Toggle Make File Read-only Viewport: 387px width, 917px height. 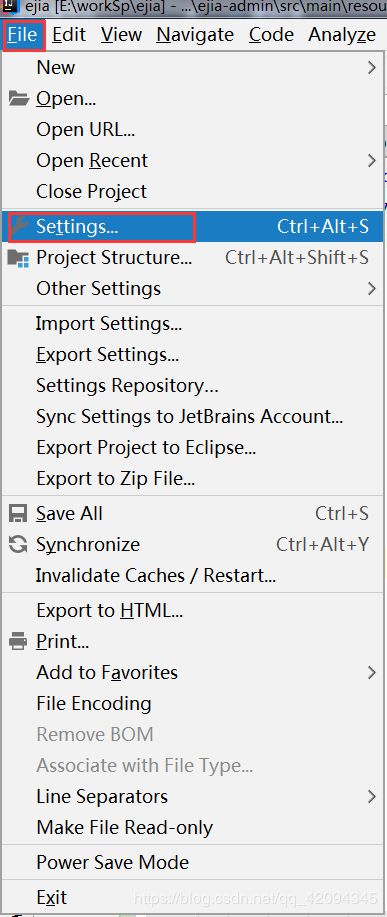(x=193, y=828)
